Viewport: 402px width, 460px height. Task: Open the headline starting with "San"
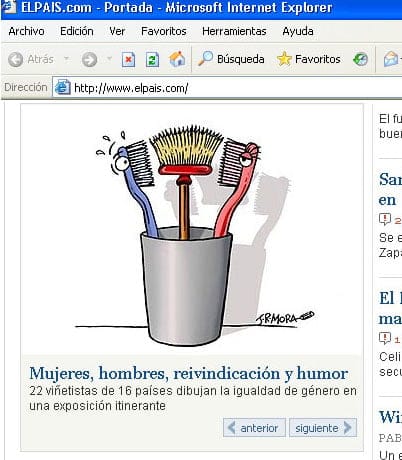point(390,189)
